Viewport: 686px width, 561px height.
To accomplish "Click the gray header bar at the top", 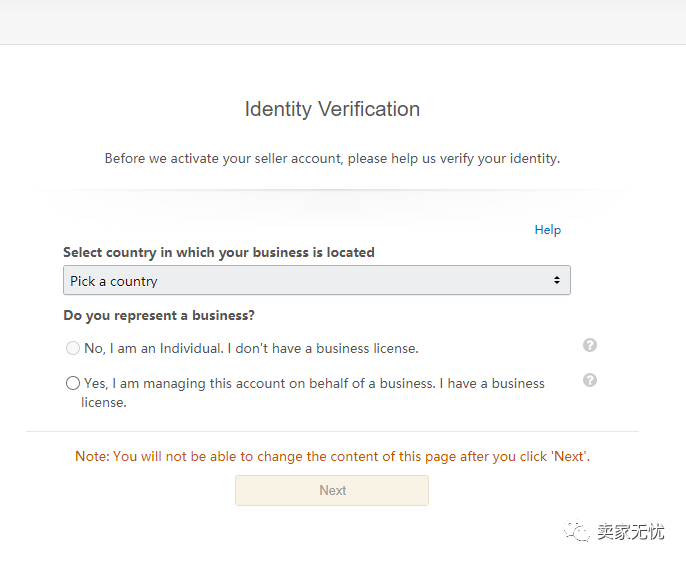I will point(343,21).
